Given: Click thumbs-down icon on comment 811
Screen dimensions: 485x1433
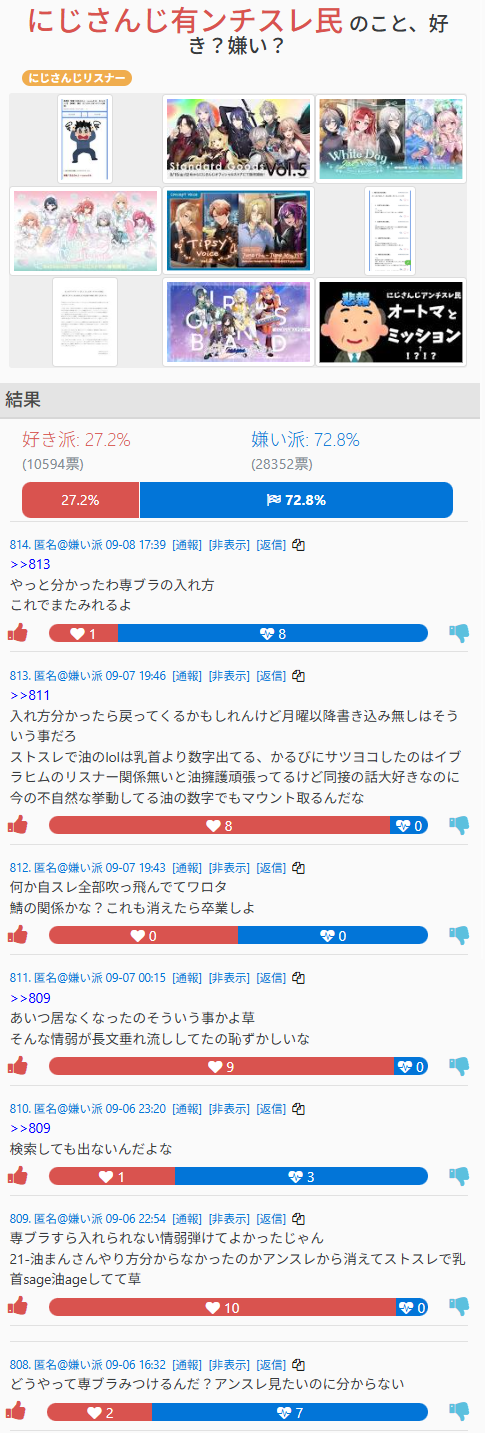Looking at the screenshot, I should click(459, 1066).
